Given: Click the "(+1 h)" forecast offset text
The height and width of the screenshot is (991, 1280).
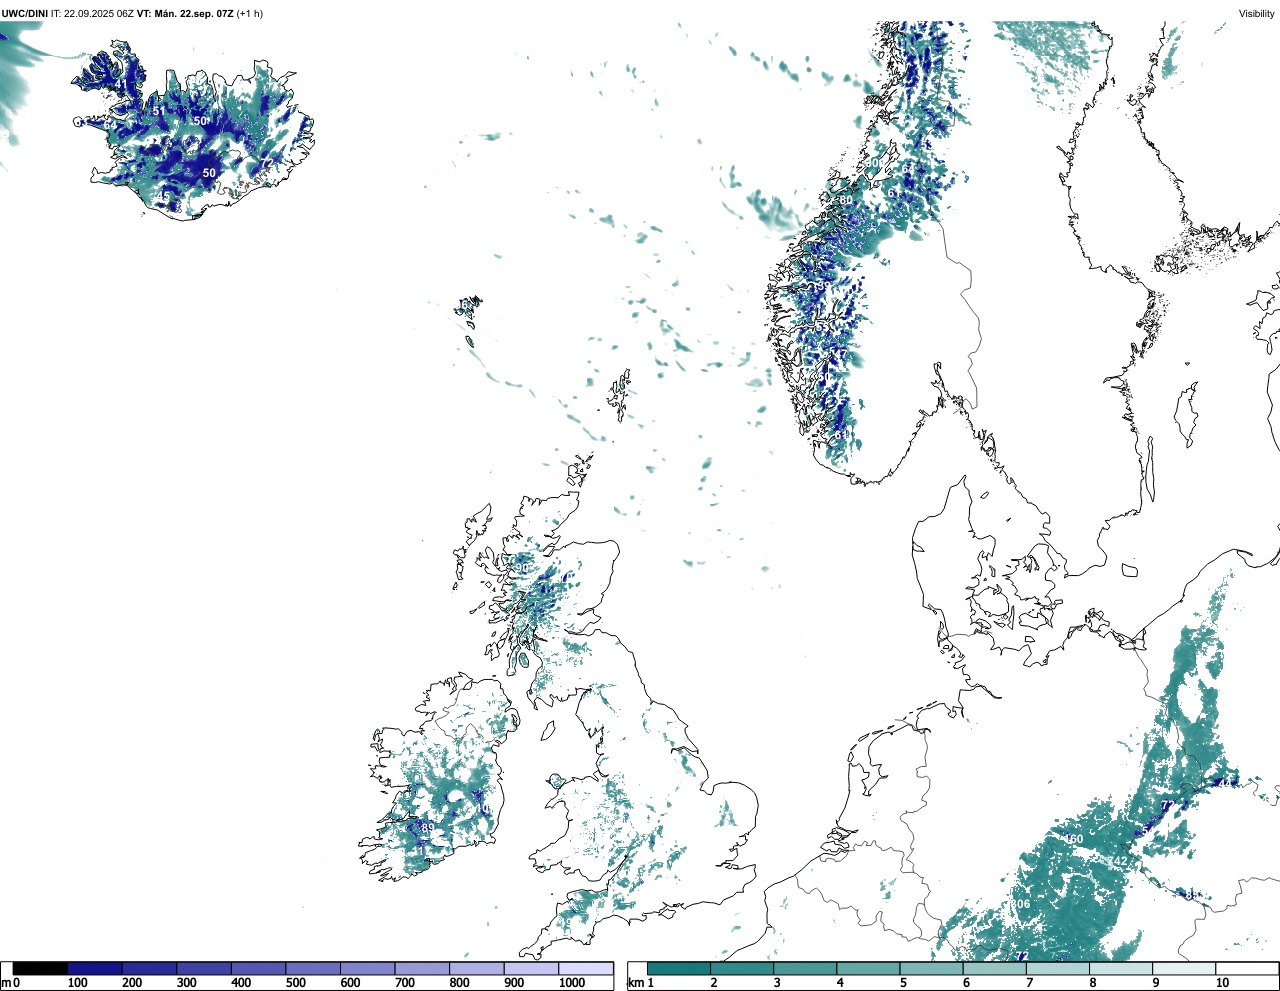Looking at the screenshot, I should [x=250, y=14].
